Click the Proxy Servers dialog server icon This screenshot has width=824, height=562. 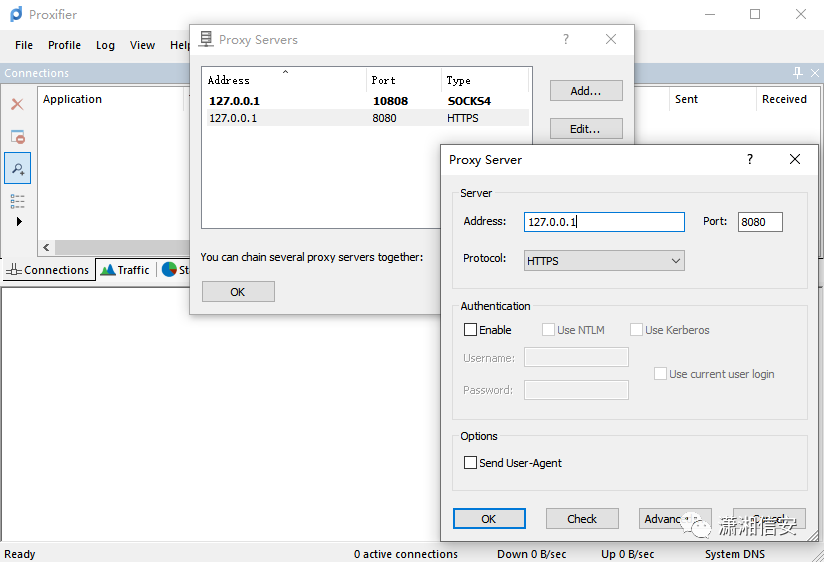[x=206, y=39]
